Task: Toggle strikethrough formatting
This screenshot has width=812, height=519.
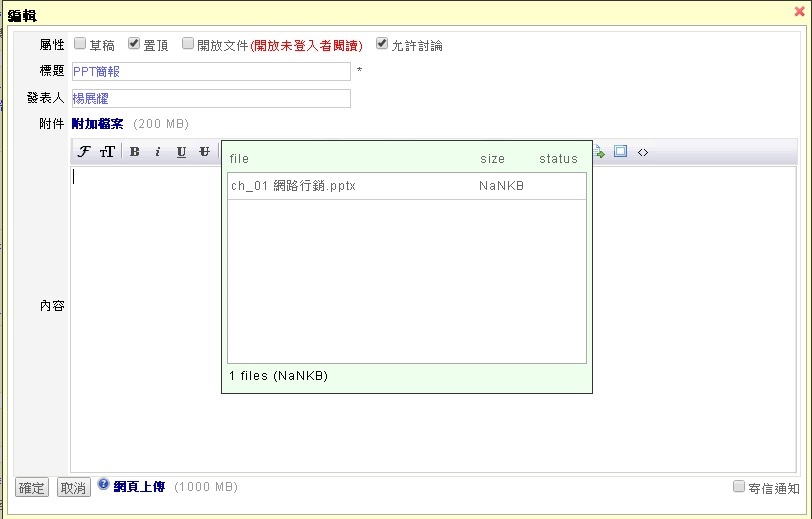Action: click(204, 152)
